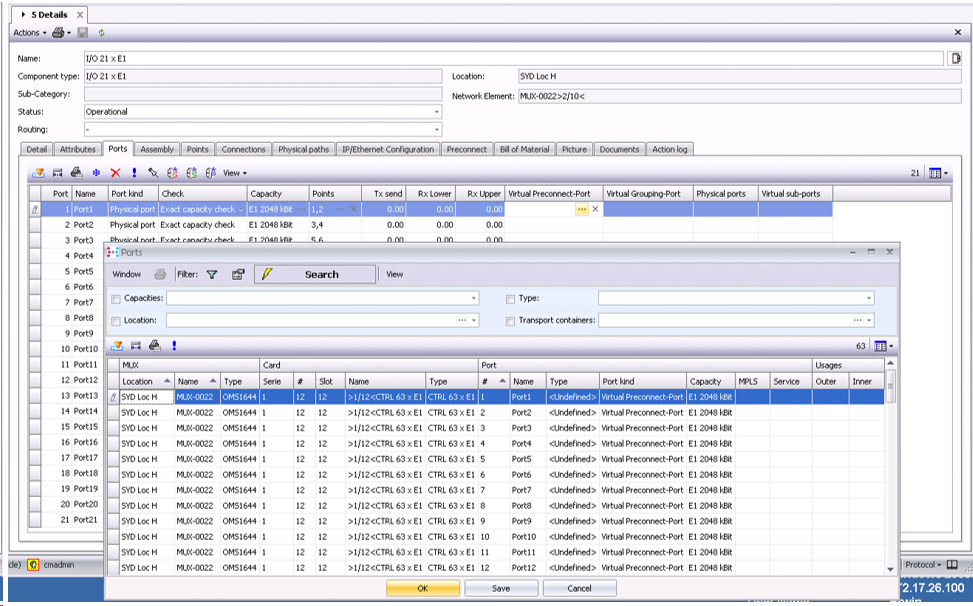Click the X clear icon in Virtual Preconnect-Port cell
Screen dimensions: 973x606
point(595,210)
